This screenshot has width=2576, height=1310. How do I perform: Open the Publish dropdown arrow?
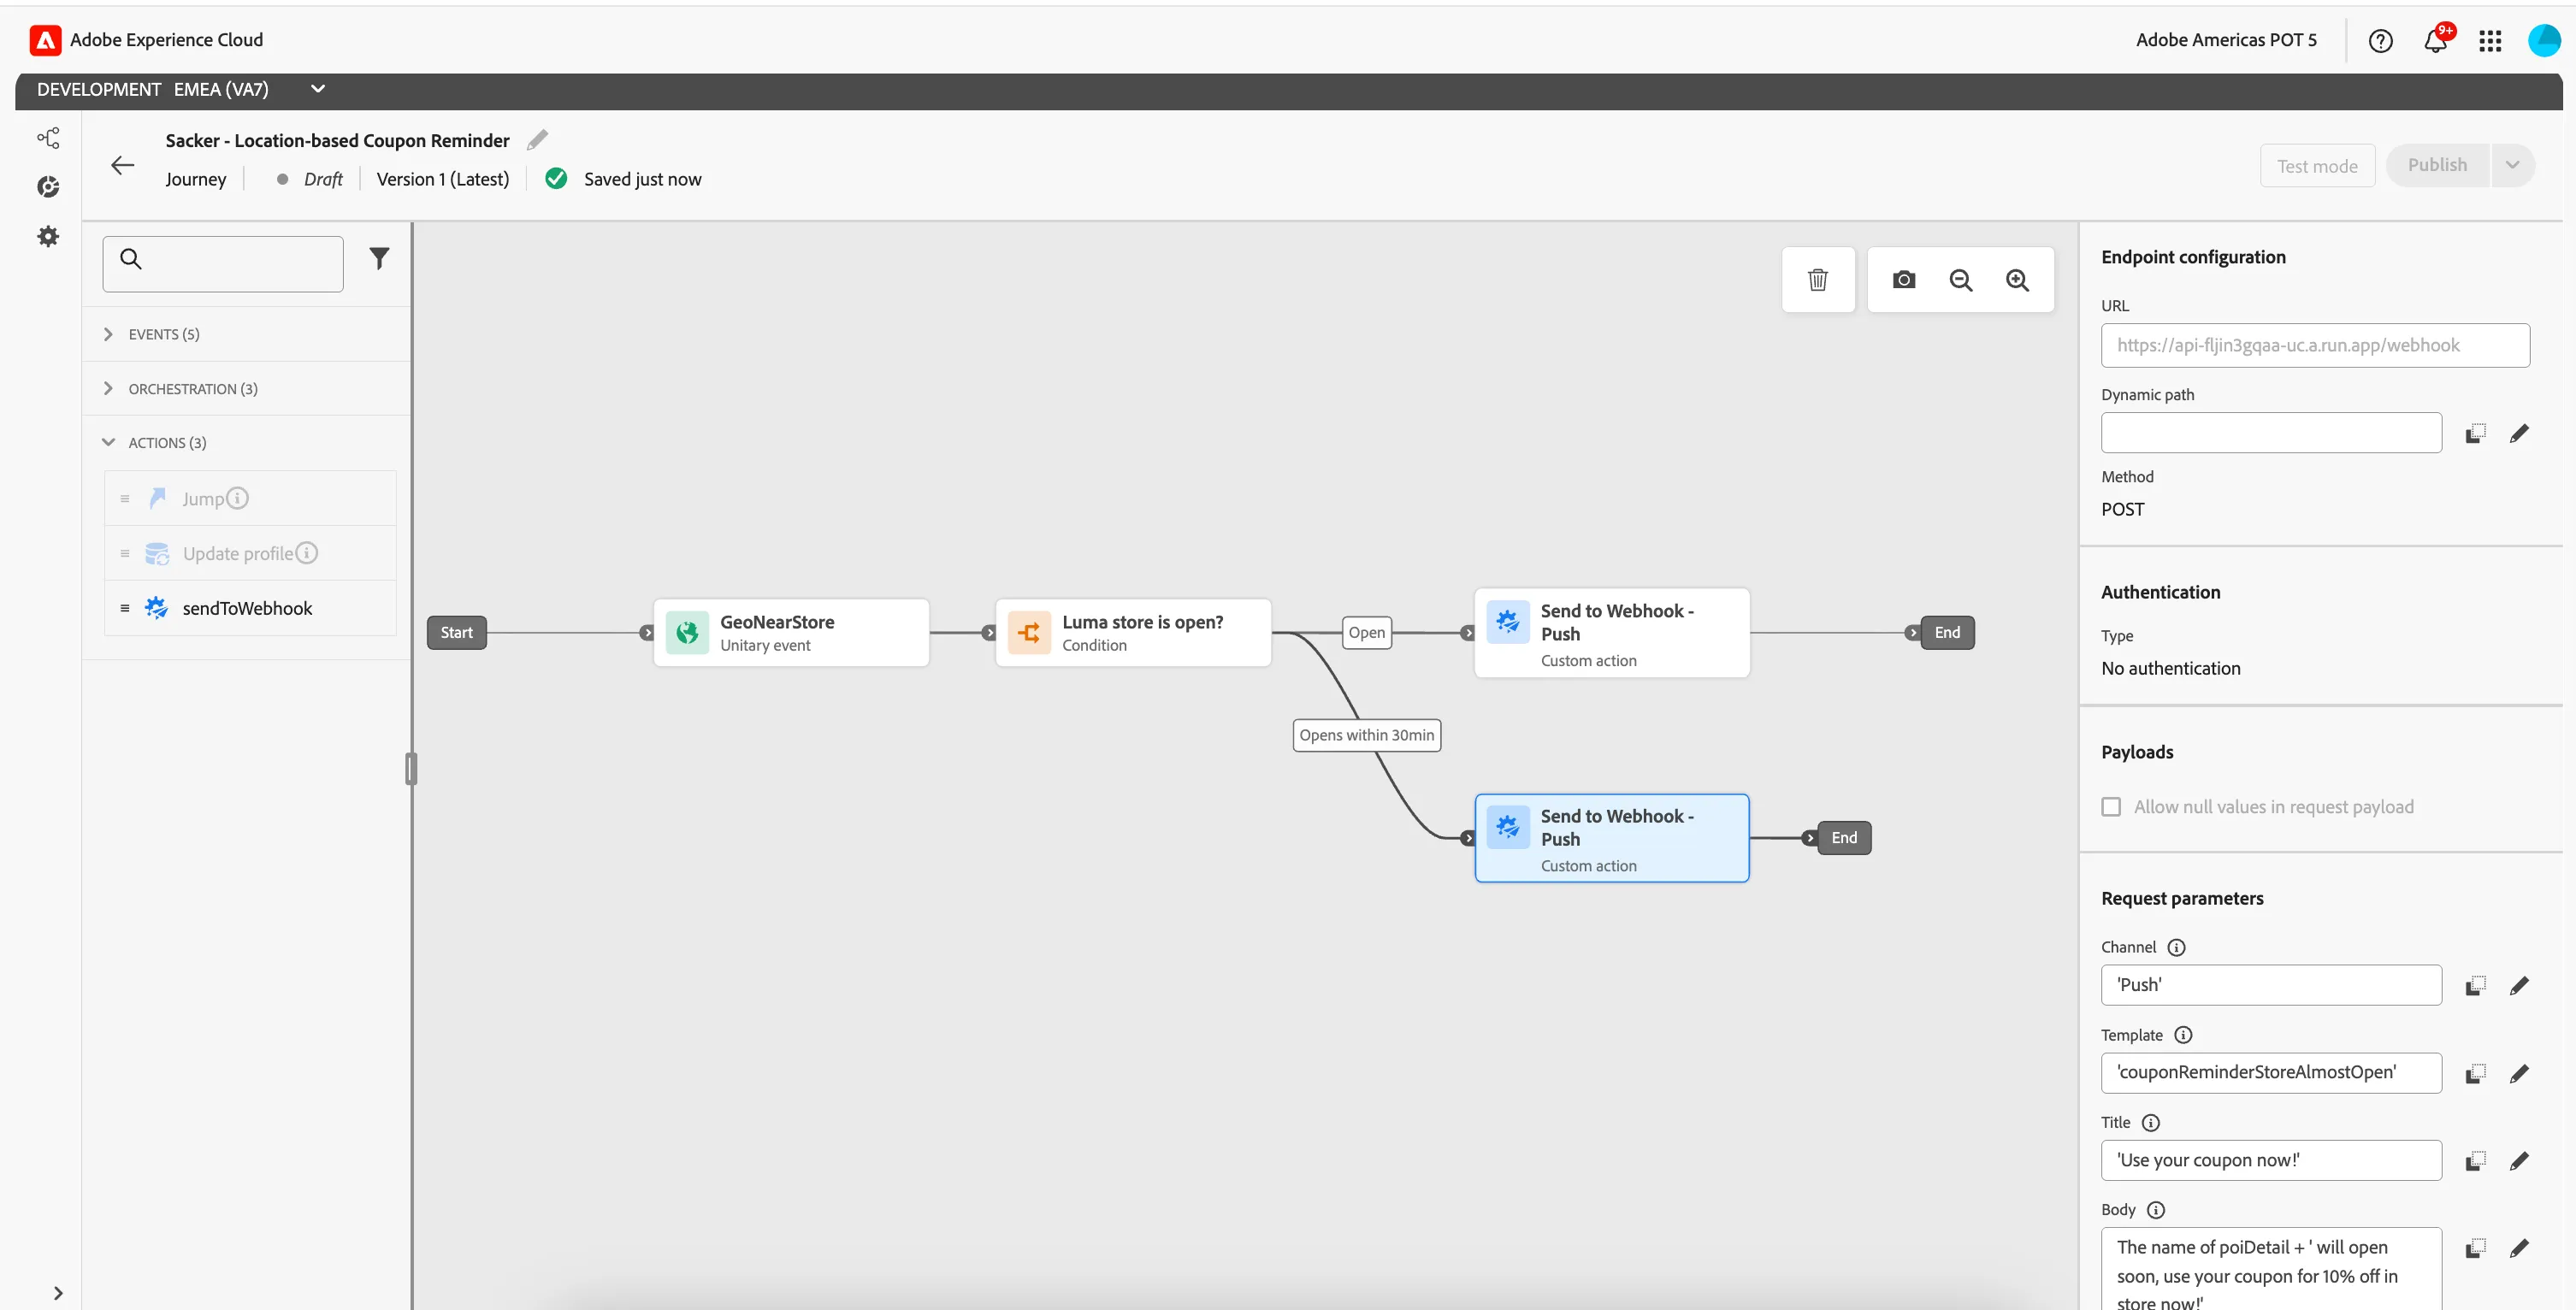coord(2512,165)
